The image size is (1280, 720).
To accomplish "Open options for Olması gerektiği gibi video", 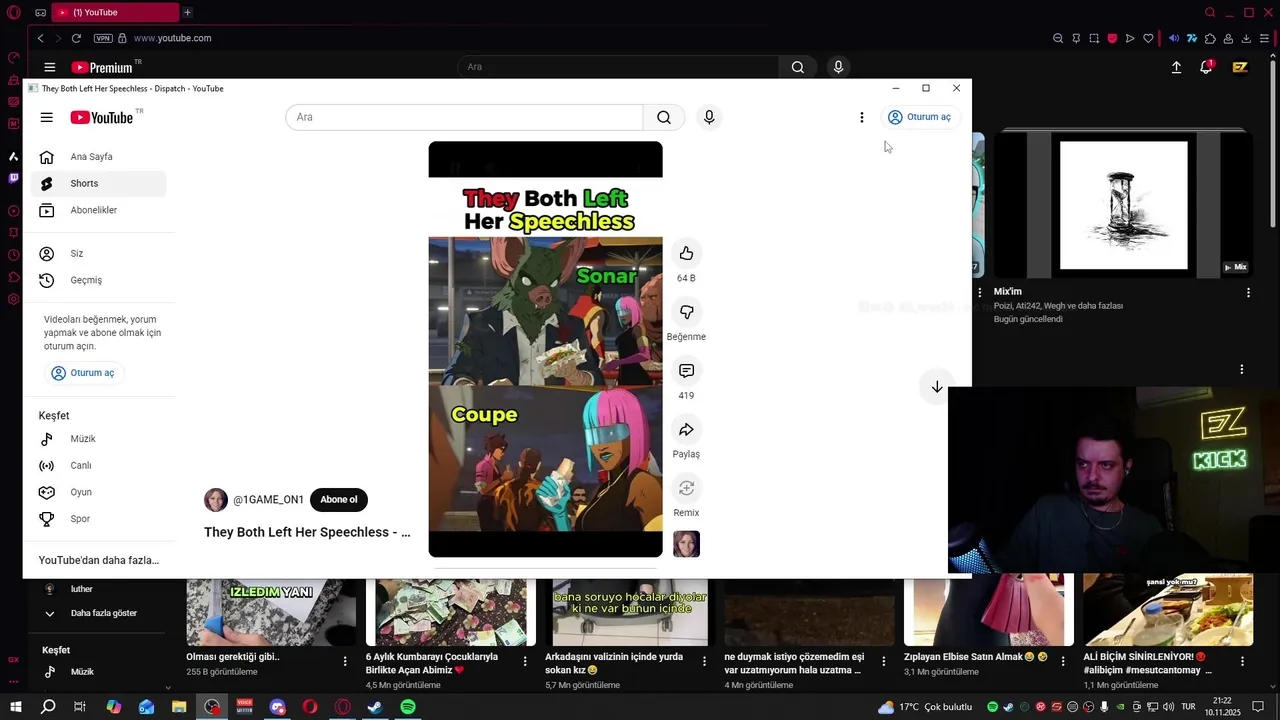I will tap(345, 662).
